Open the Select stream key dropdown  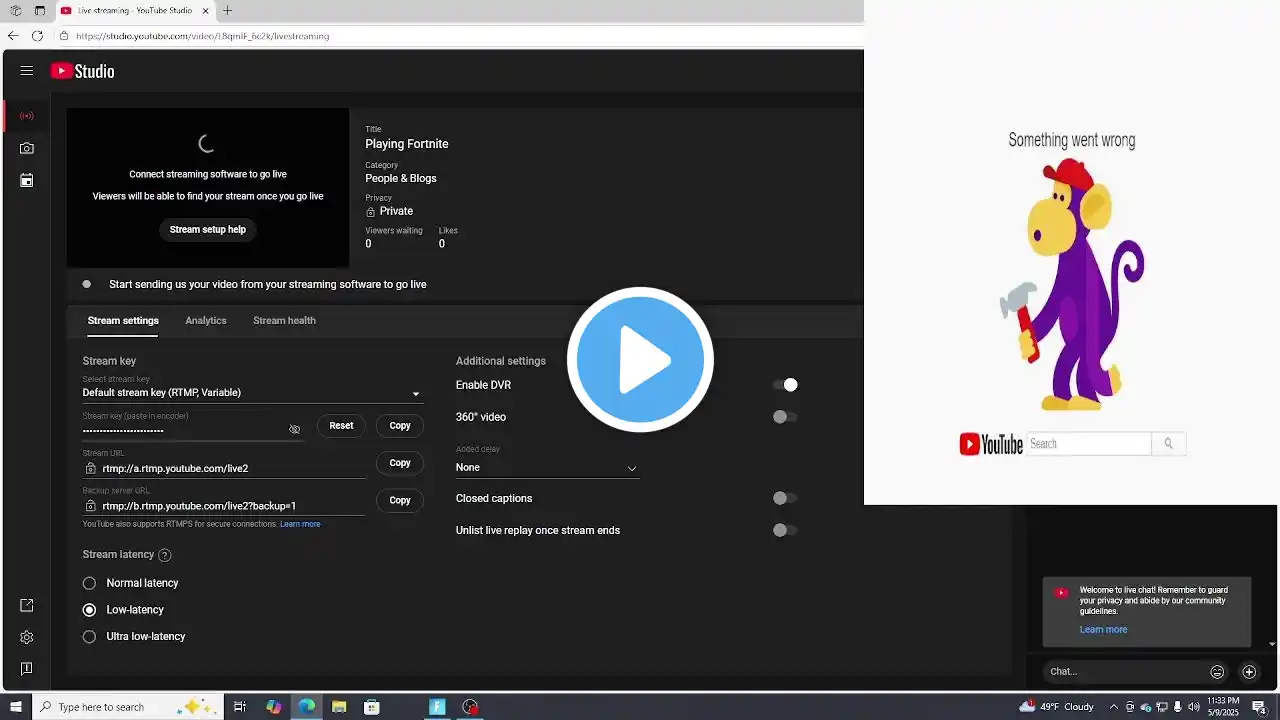(252, 392)
